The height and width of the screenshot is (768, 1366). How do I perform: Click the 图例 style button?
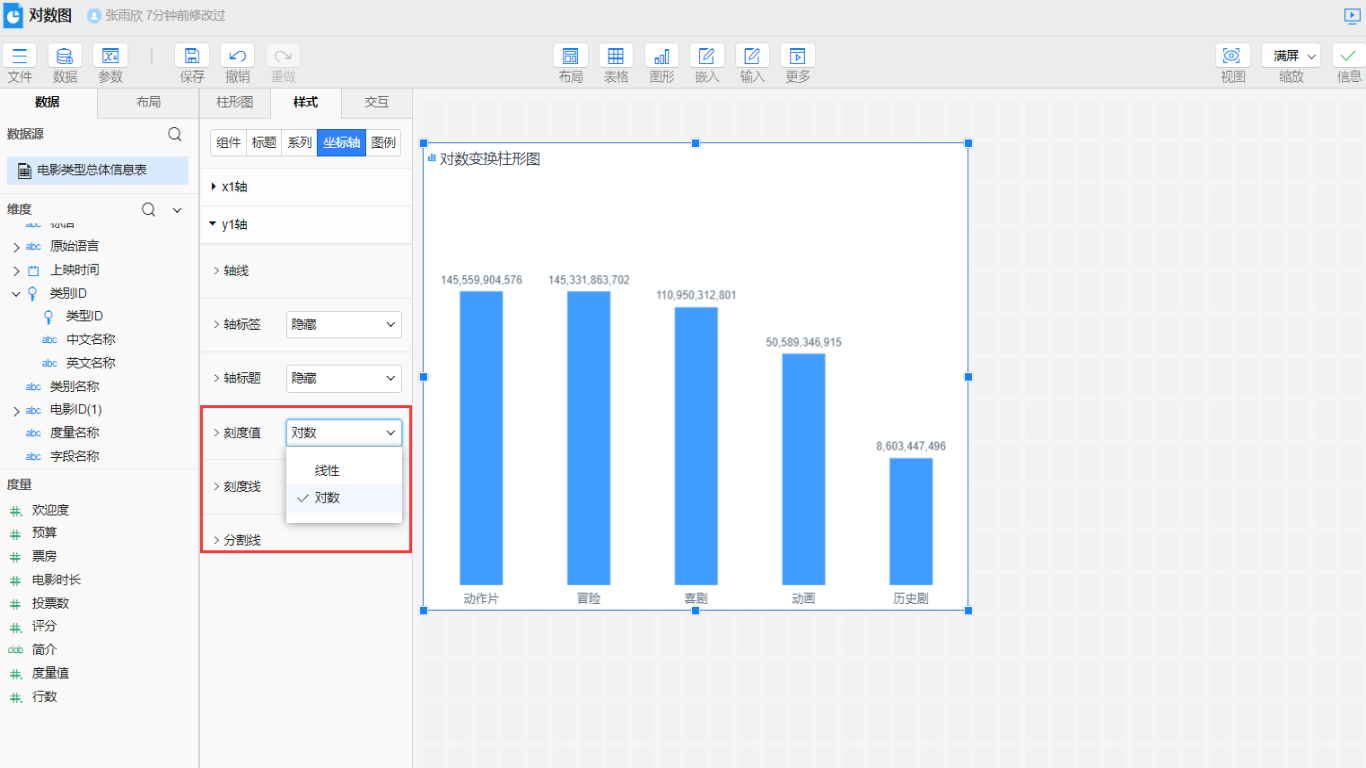click(383, 143)
